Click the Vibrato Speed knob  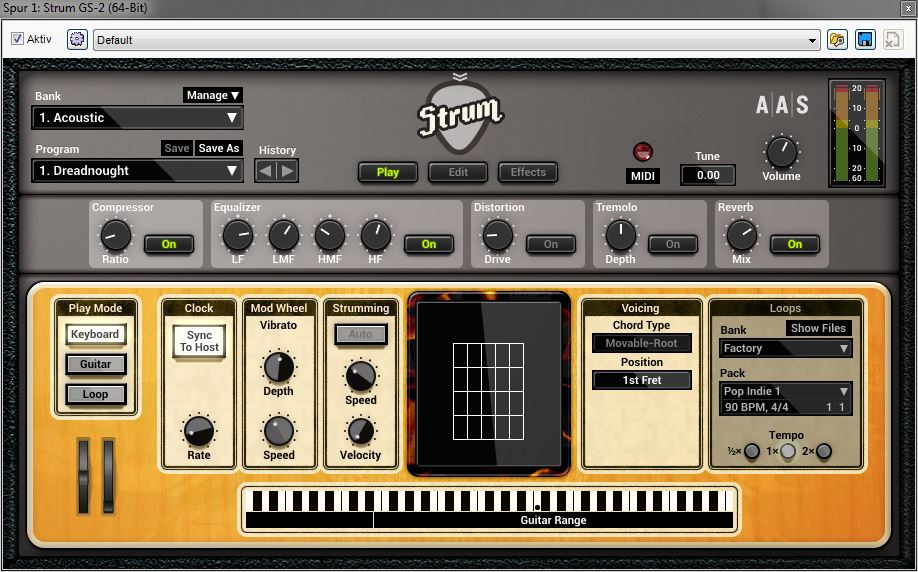(279, 431)
